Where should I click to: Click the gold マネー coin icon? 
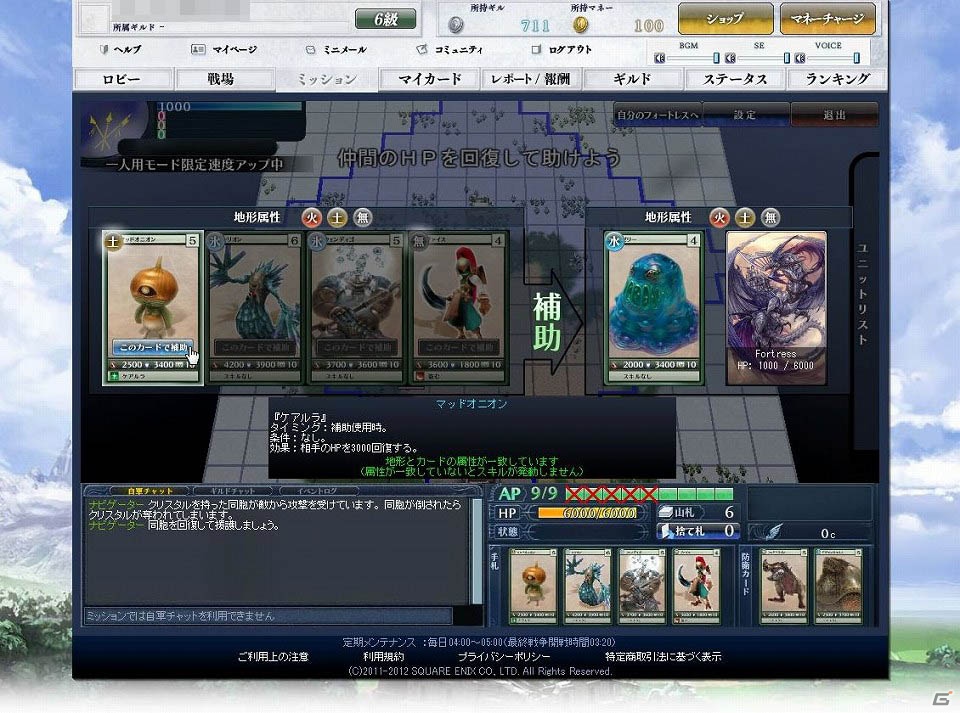pyautogui.click(x=580, y=25)
